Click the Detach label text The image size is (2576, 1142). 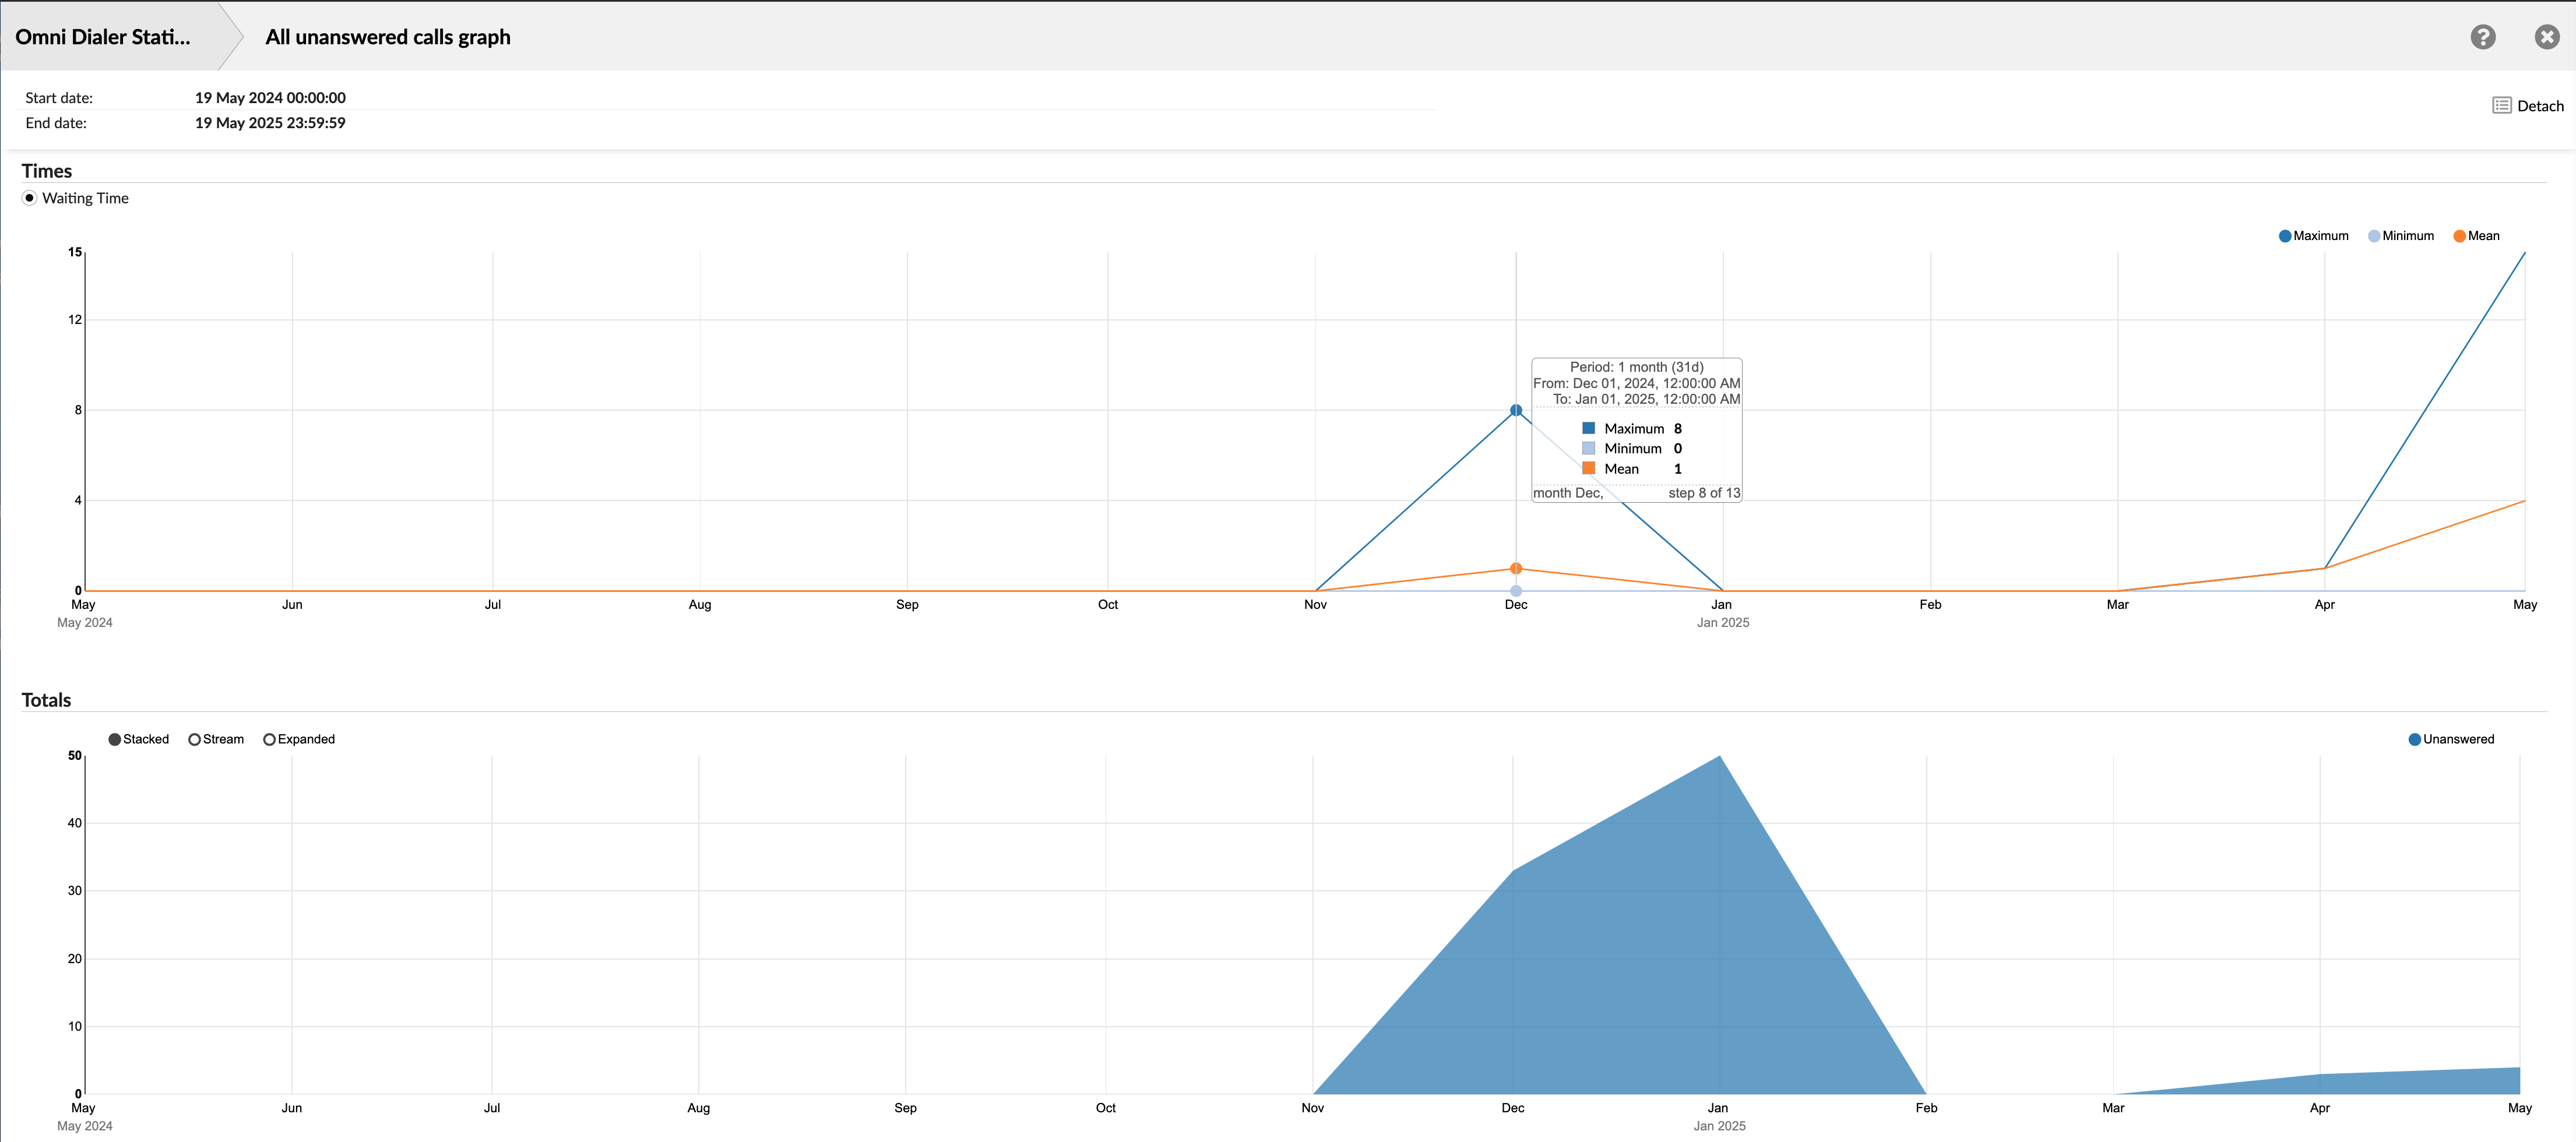(x=2538, y=105)
